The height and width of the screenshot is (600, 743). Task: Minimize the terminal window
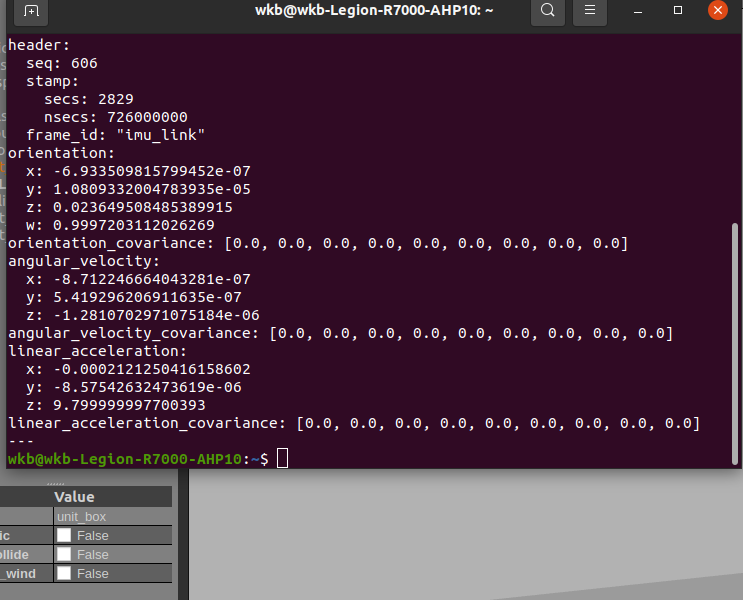tap(638, 10)
